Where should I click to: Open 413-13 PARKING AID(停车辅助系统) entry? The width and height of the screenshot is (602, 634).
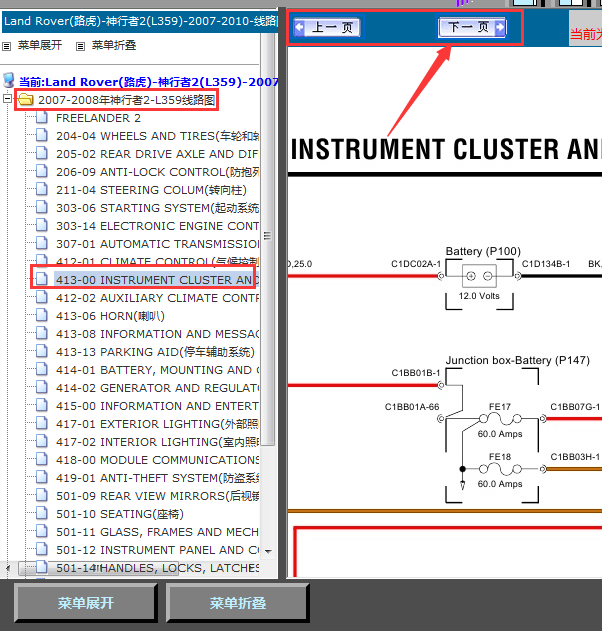coord(155,352)
